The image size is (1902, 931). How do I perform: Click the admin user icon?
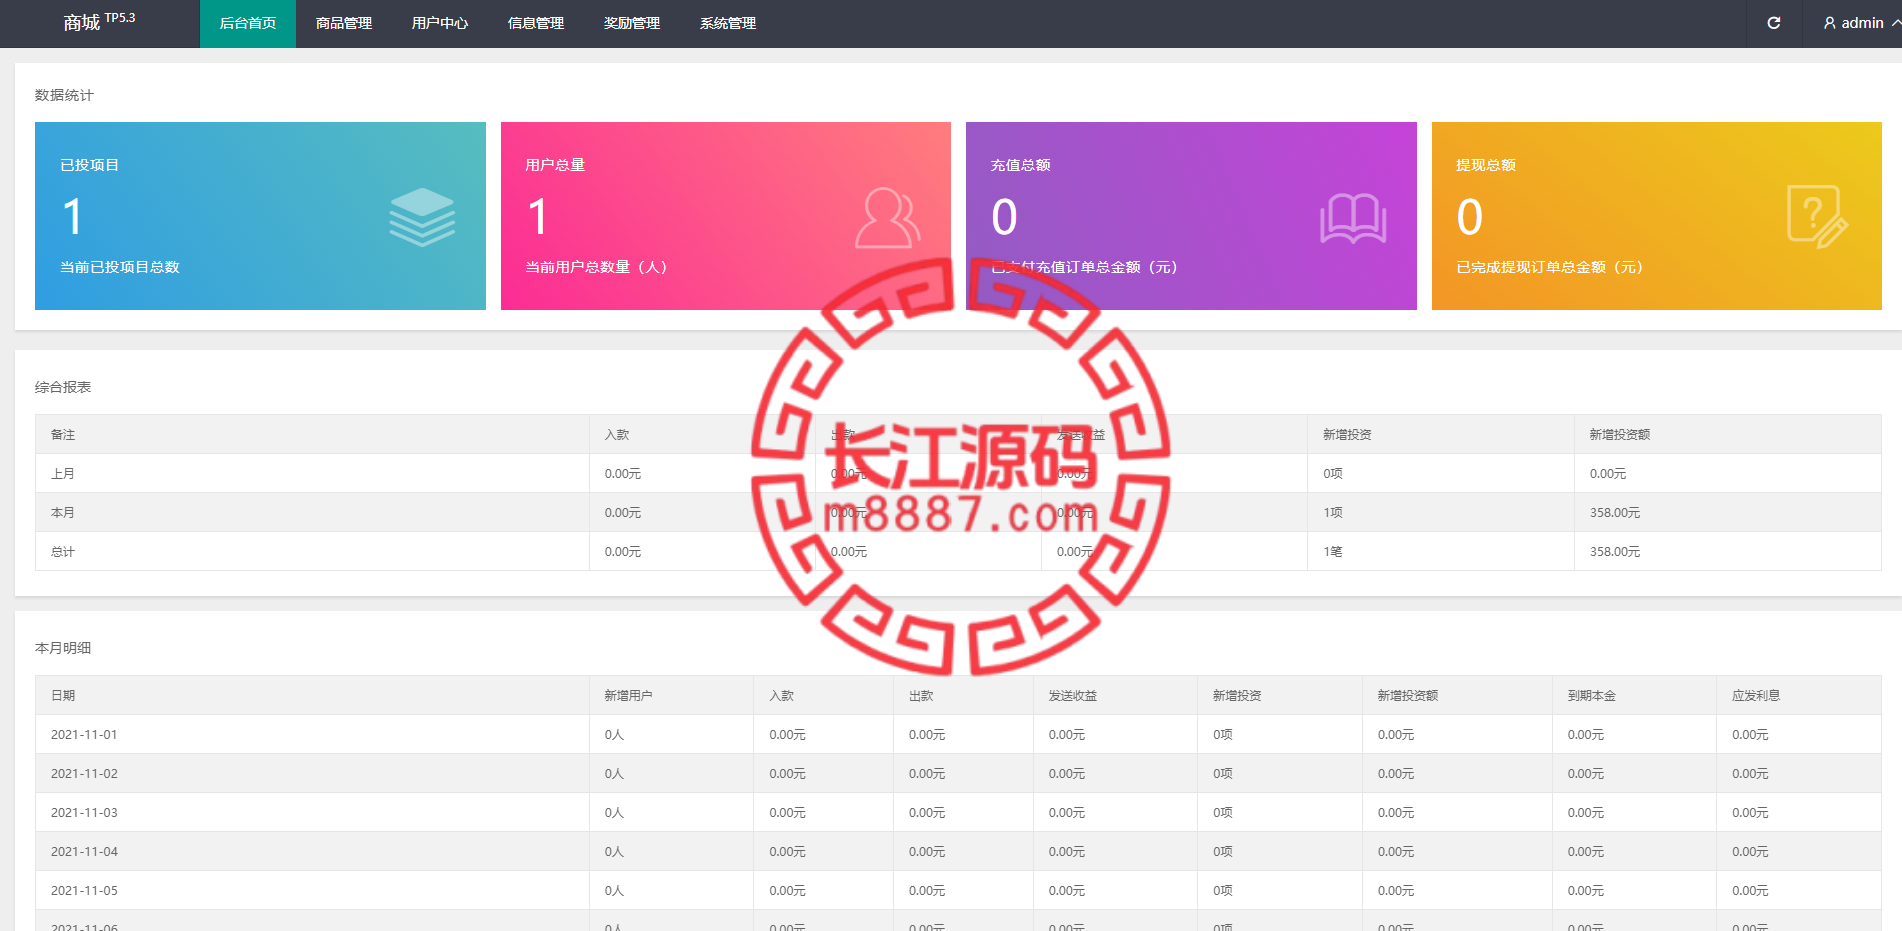point(1829,23)
